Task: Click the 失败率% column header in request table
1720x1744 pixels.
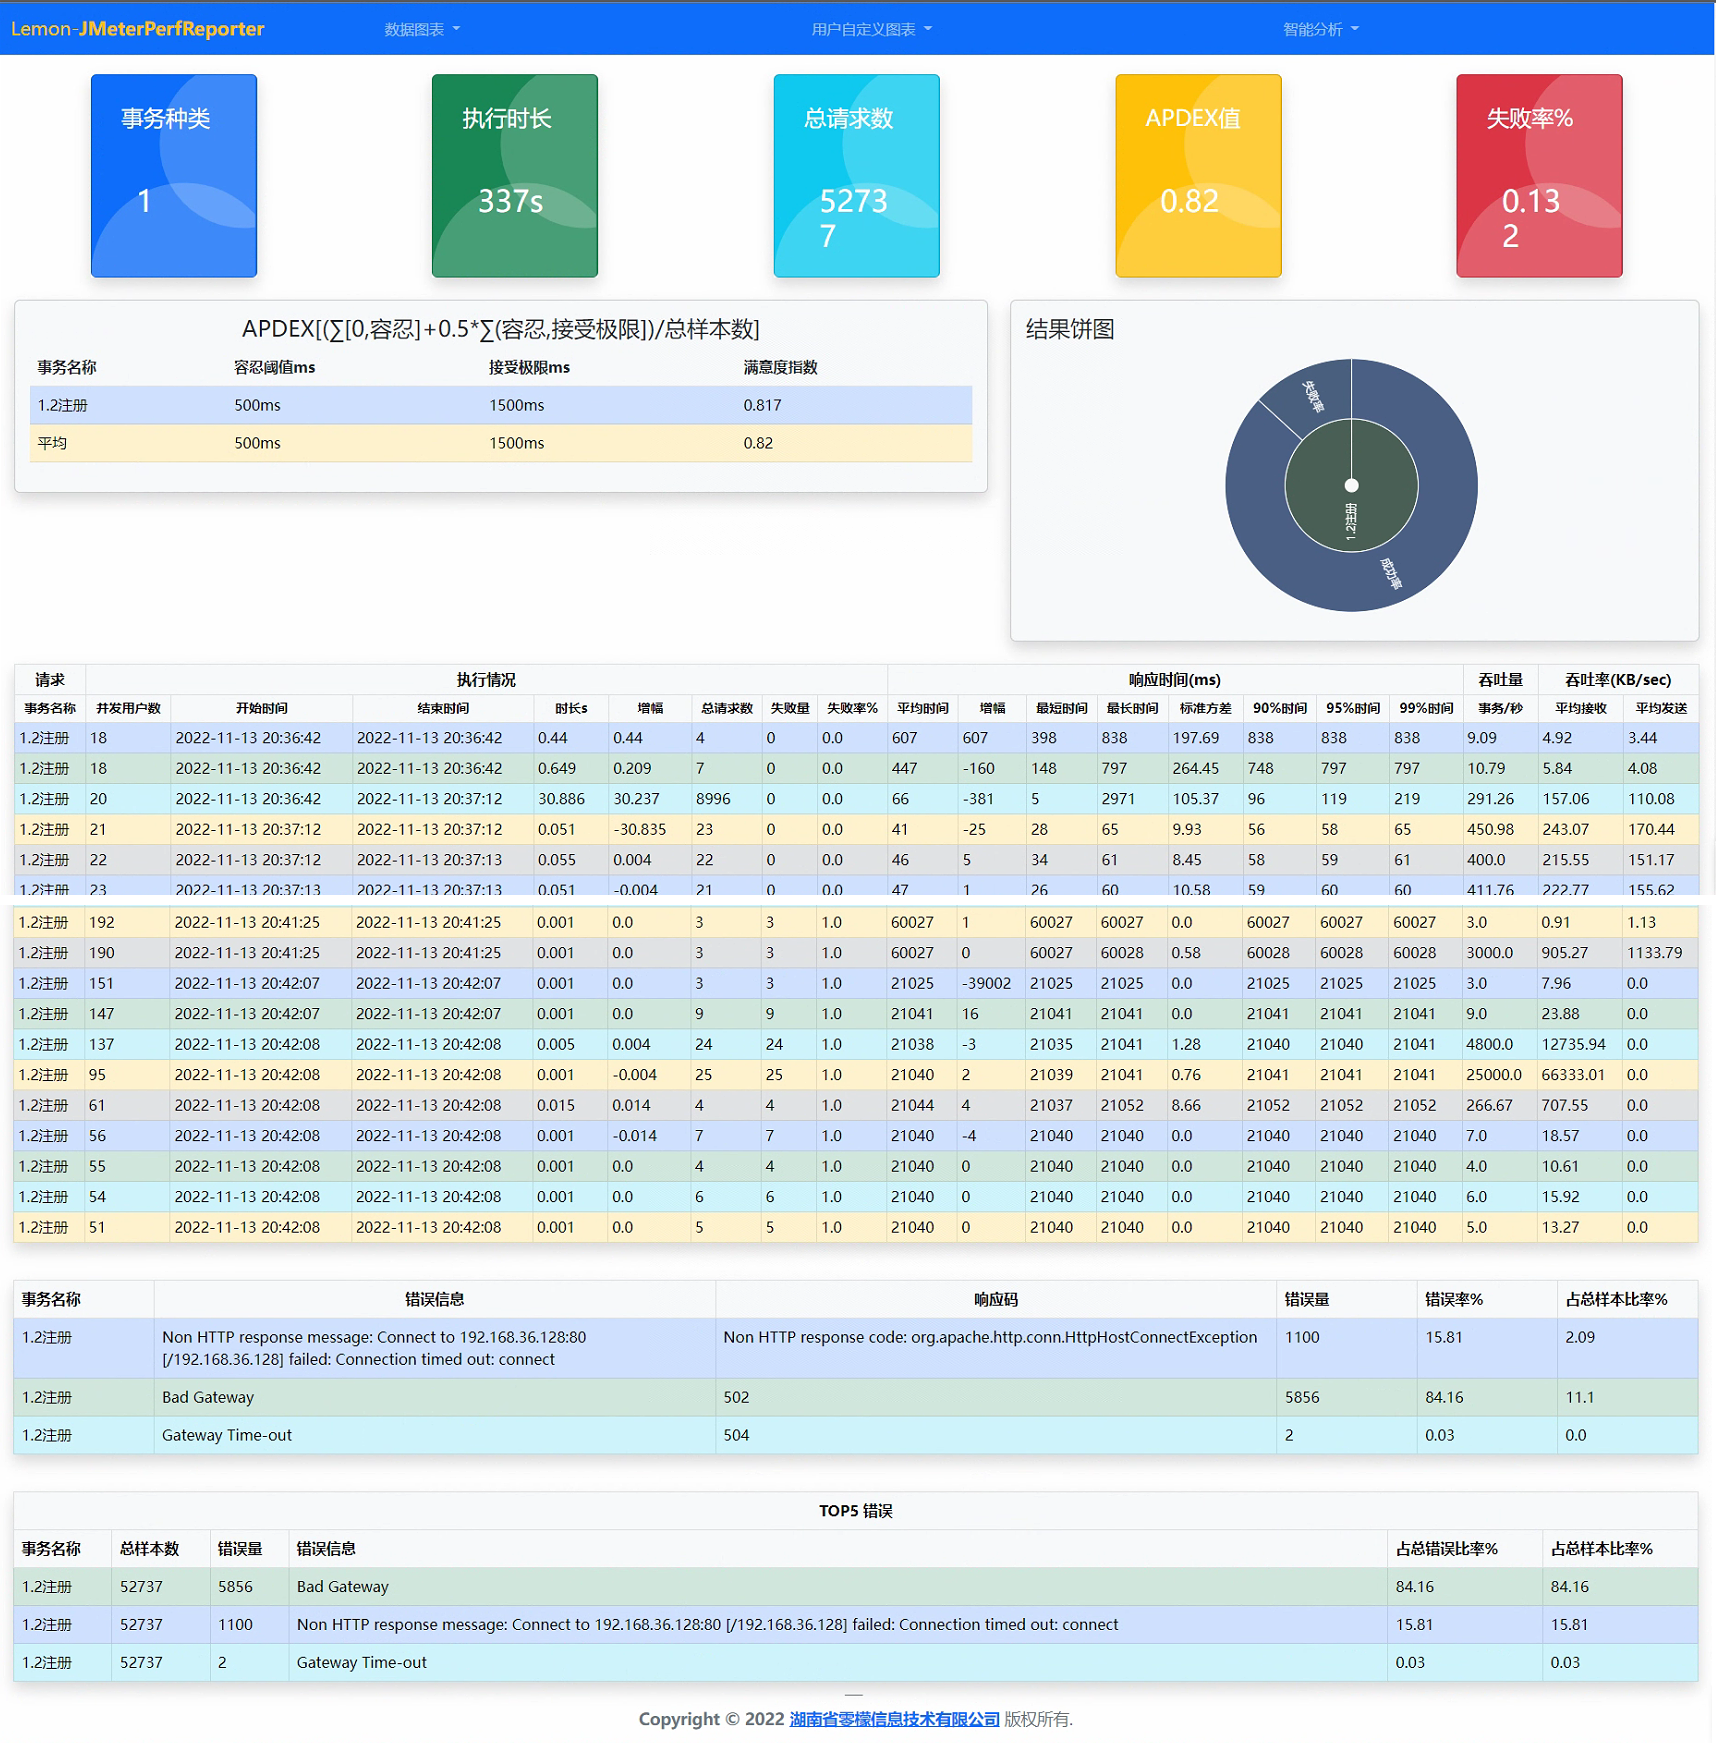Action: 851,708
